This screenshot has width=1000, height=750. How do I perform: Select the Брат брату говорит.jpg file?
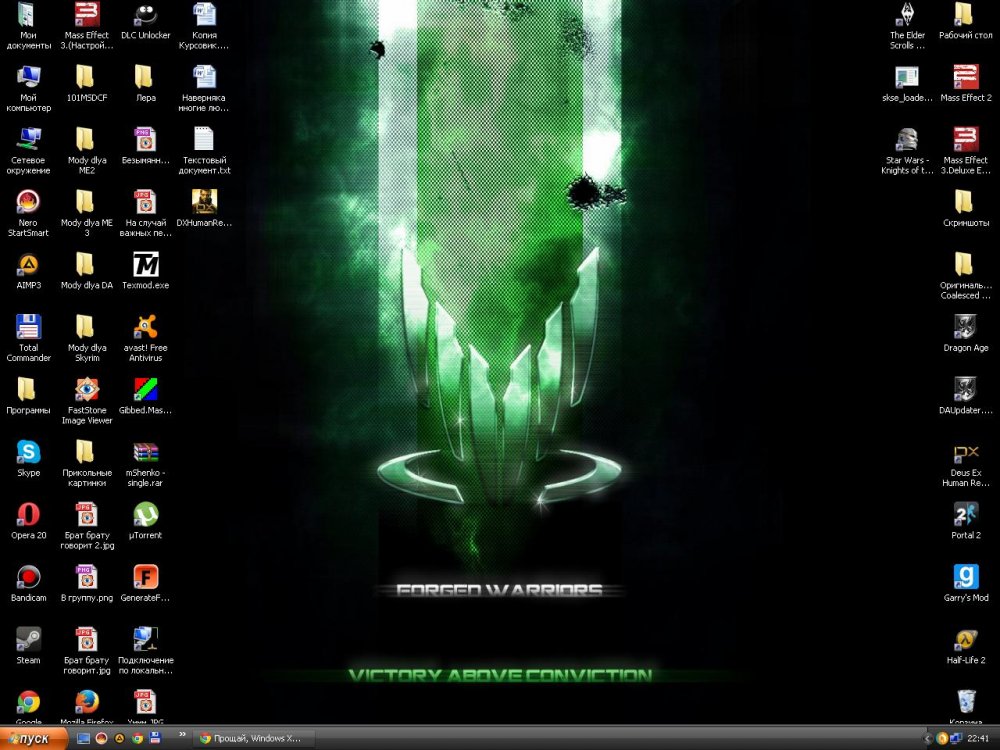pos(87,651)
